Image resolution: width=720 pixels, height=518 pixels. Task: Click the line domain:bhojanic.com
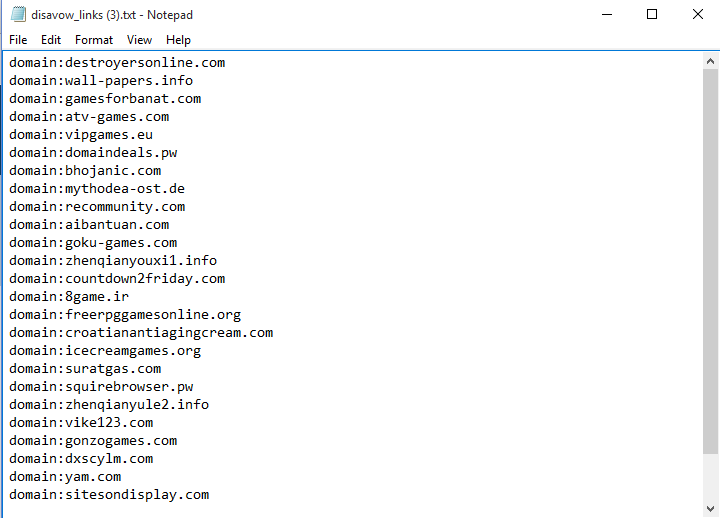tap(85, 170)
